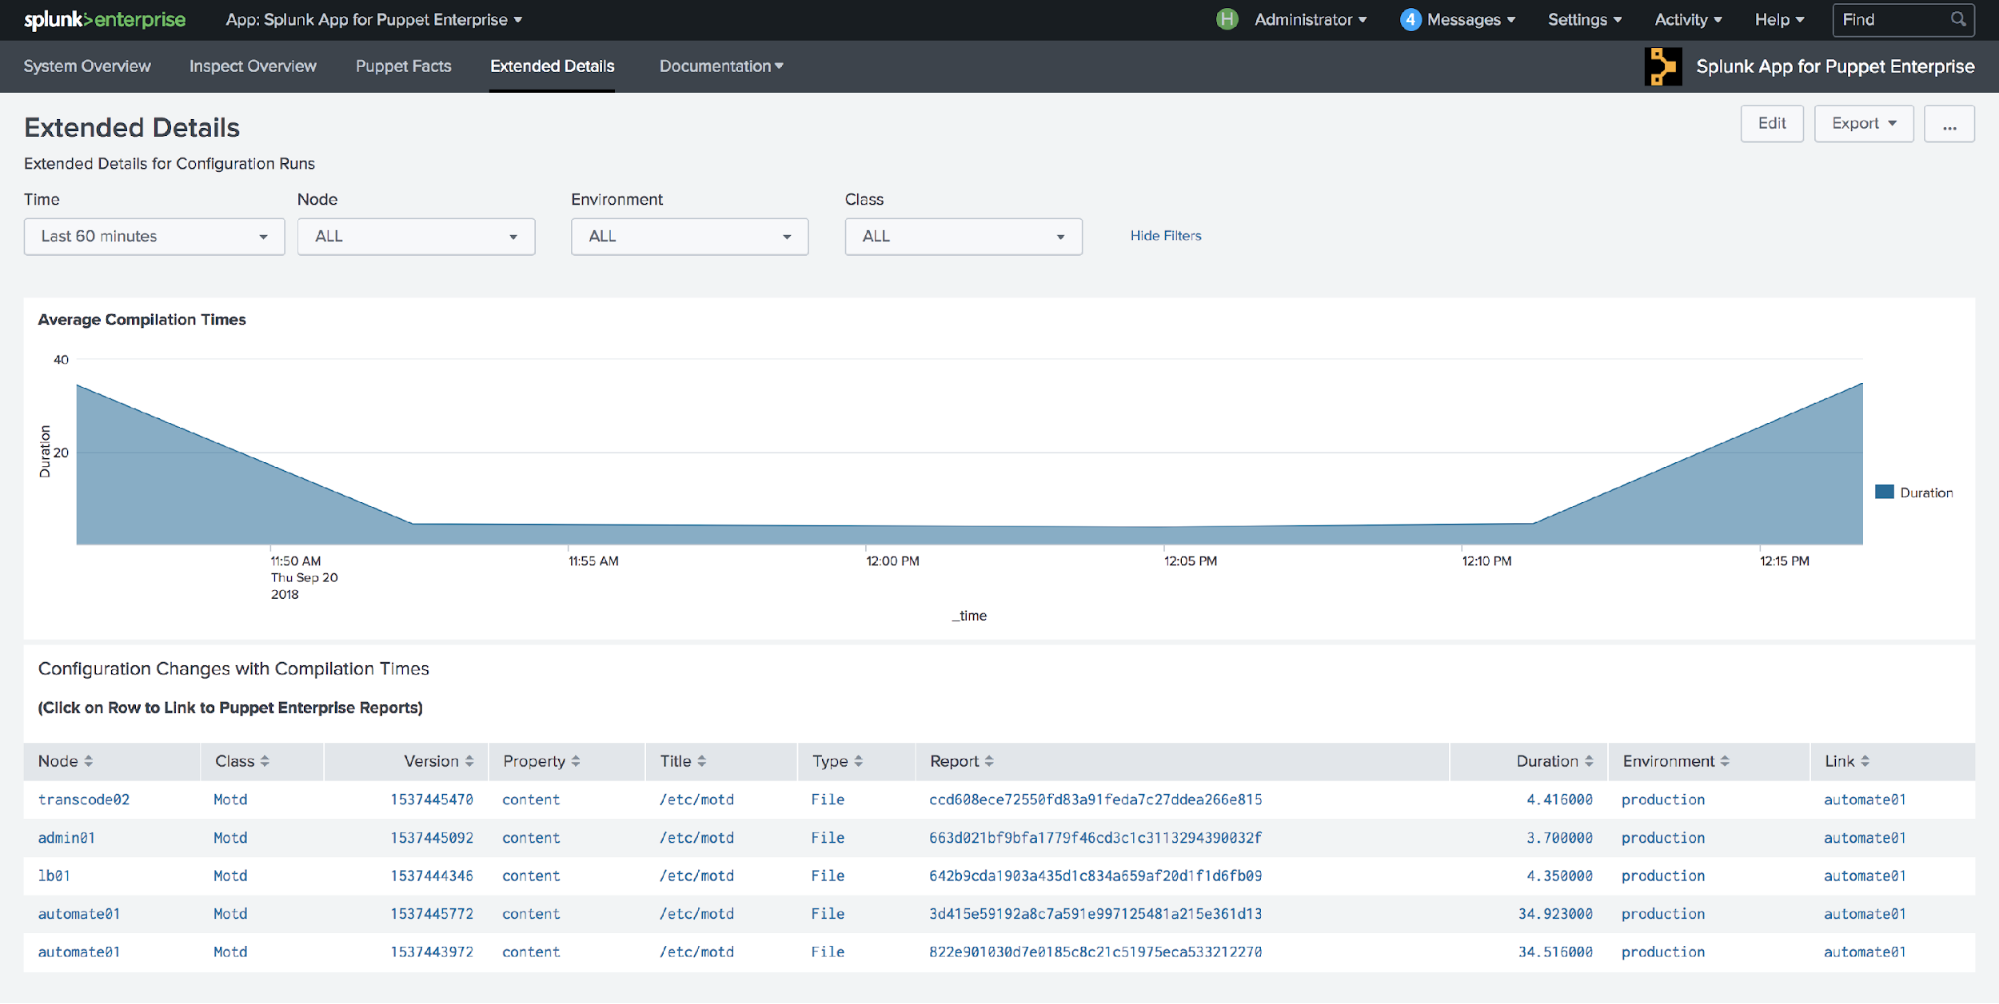Open the Export dropdown button
1999x1004 pixels.
tap(1863, 123)
